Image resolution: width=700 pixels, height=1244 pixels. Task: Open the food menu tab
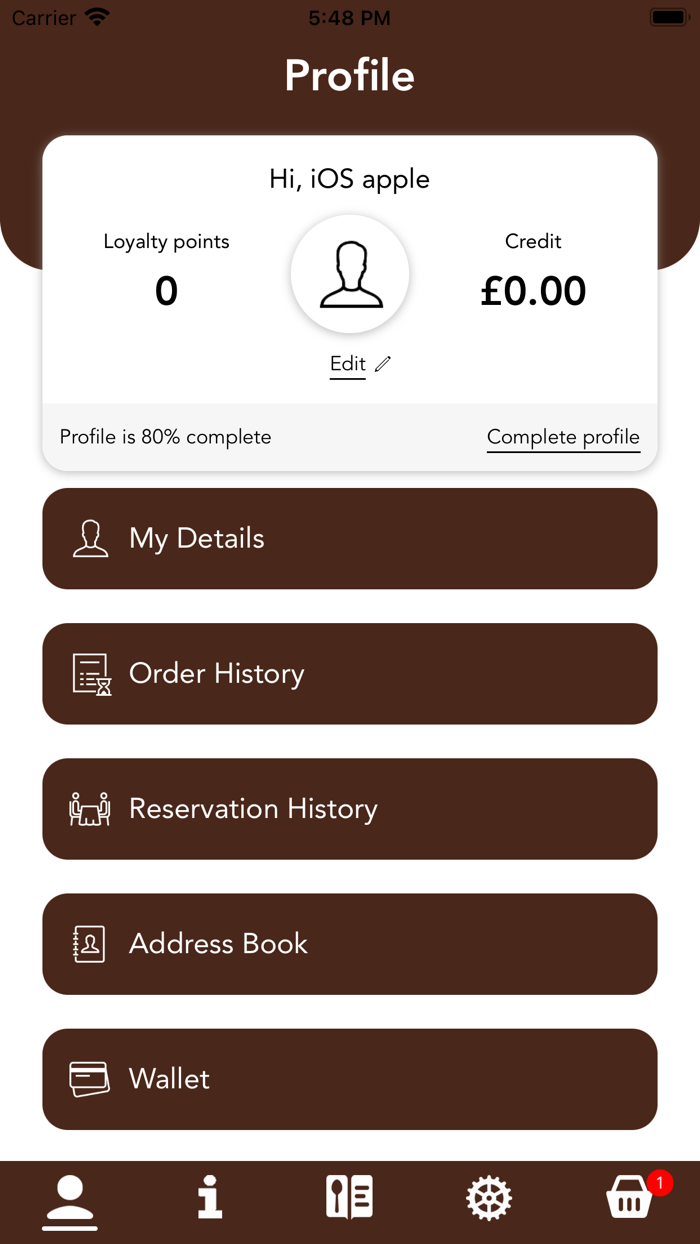350,1197
